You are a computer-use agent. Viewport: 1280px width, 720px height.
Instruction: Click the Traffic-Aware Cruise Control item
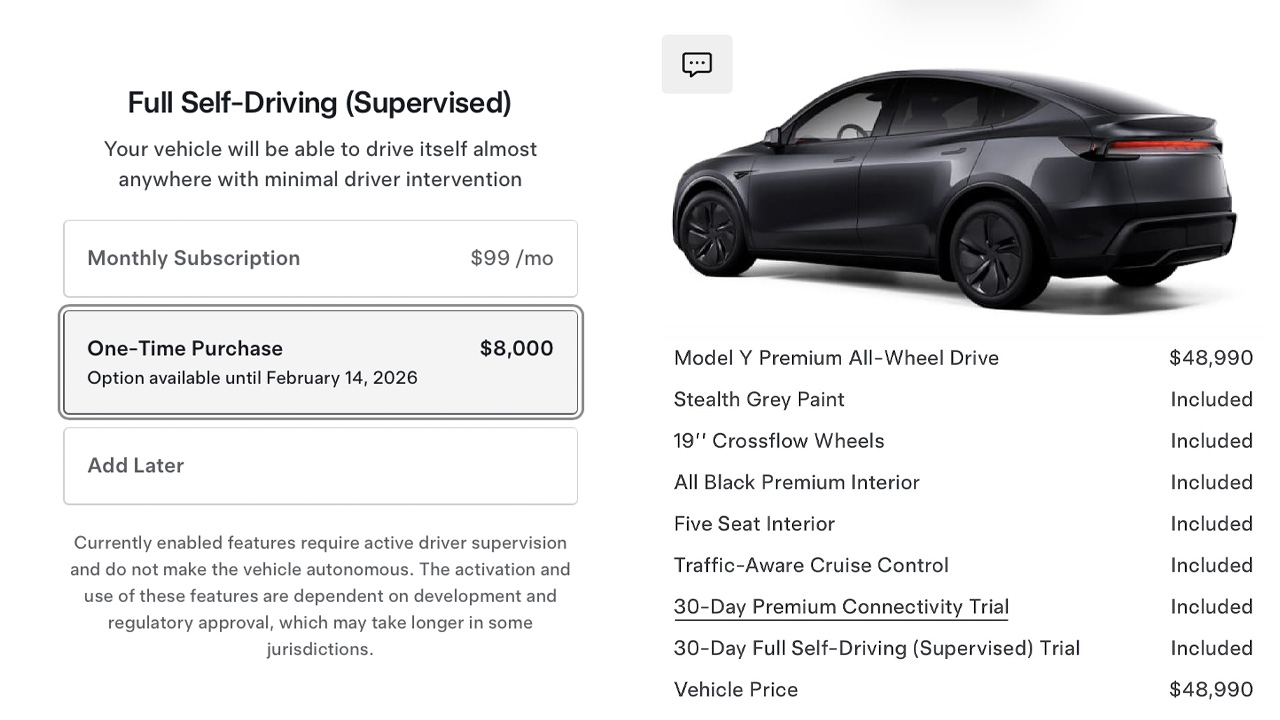pos(811,566)
